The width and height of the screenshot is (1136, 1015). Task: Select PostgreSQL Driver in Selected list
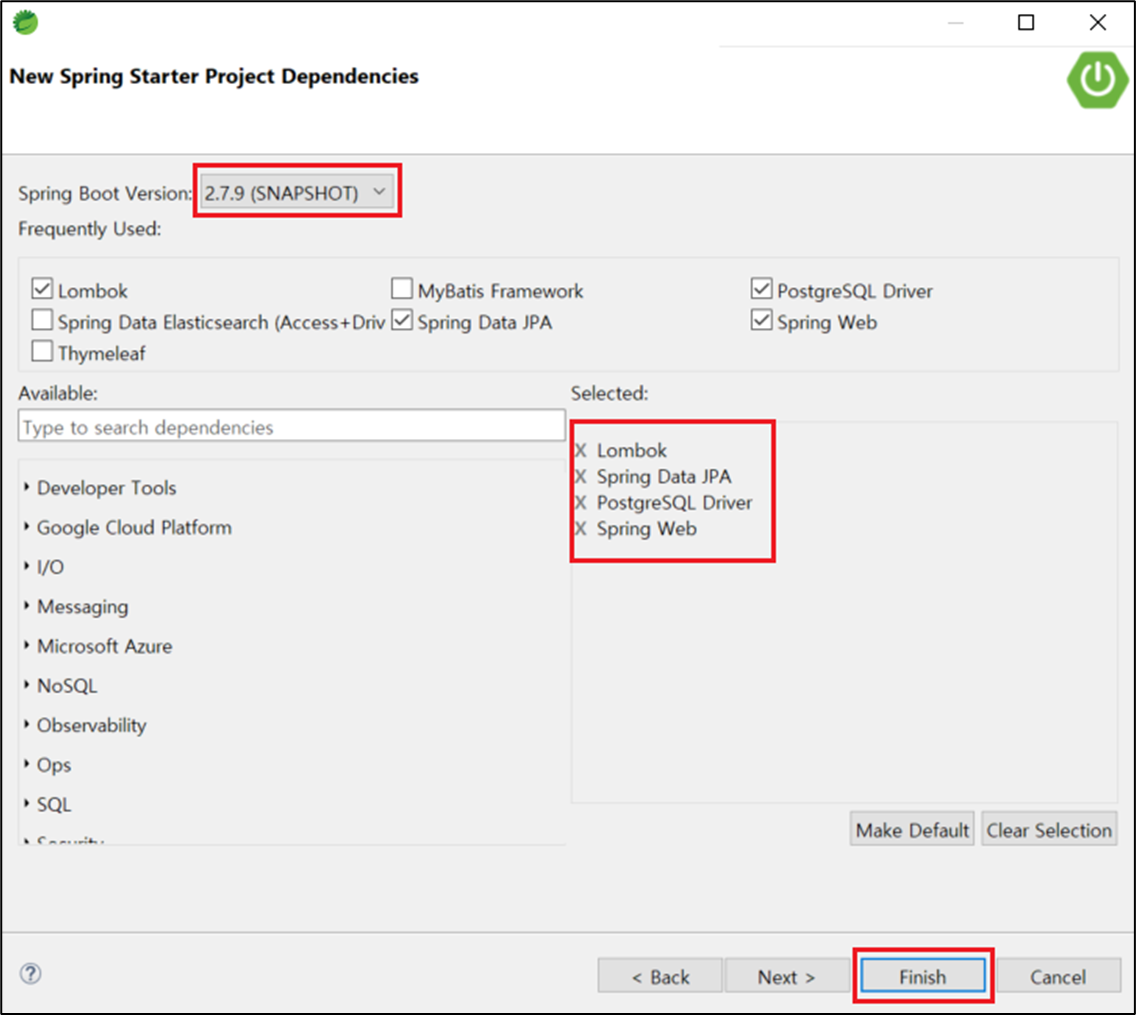tap(674, 503)
